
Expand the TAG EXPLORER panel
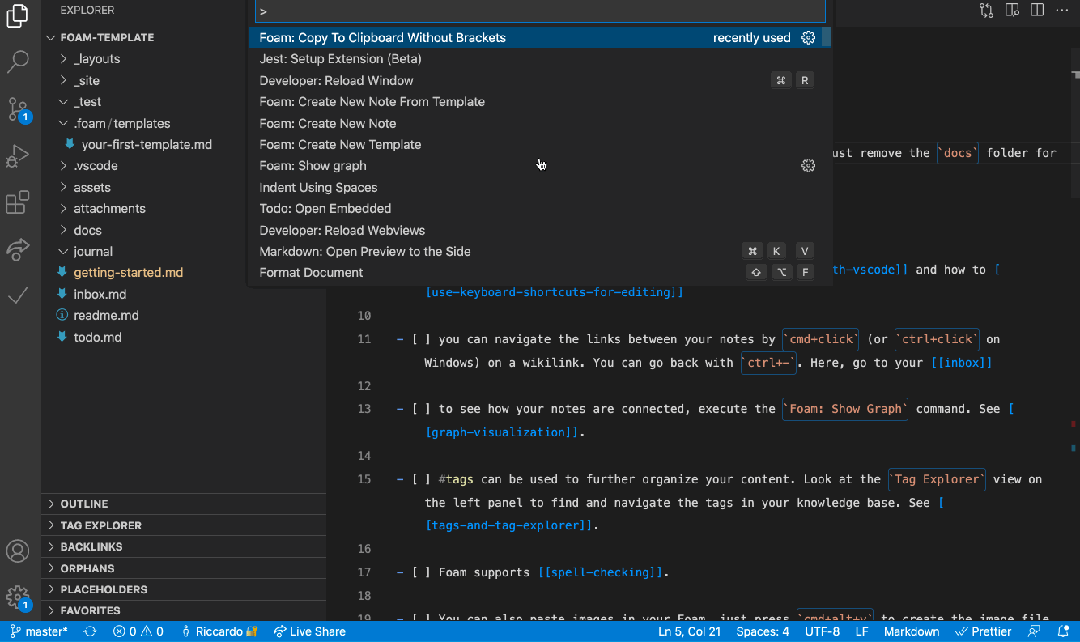101,526
